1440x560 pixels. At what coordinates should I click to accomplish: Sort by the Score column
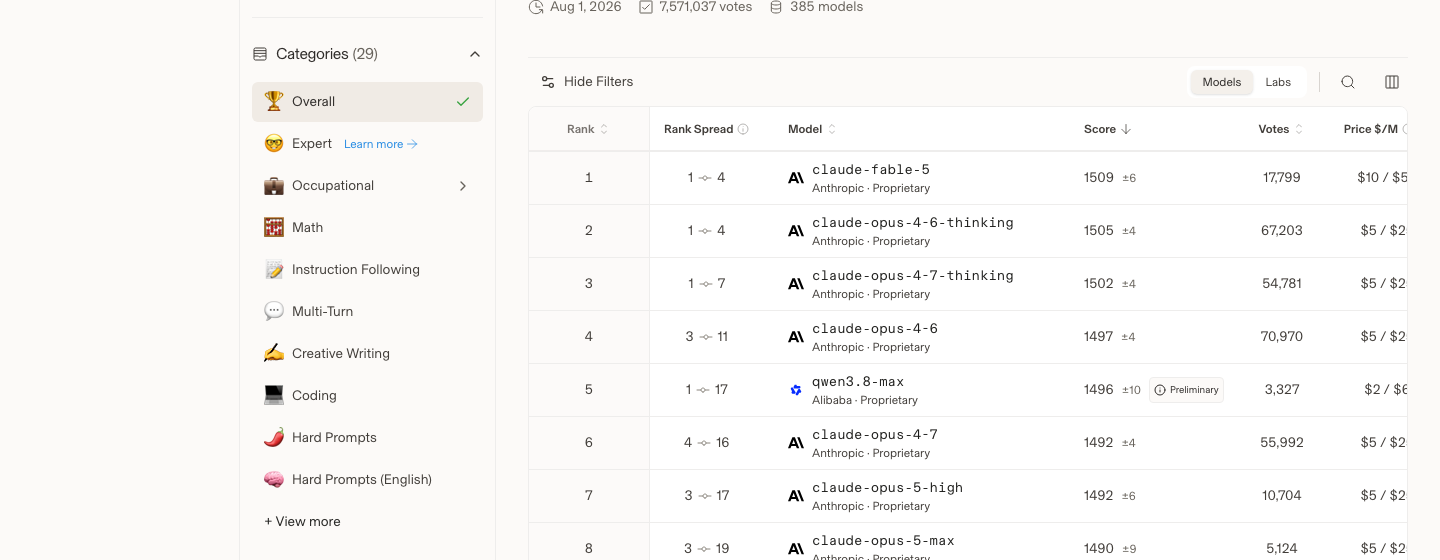[x=1108, y=129]
